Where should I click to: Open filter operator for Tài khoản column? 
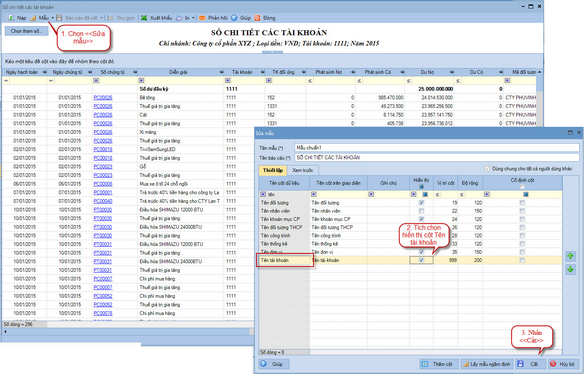(228, 80)
